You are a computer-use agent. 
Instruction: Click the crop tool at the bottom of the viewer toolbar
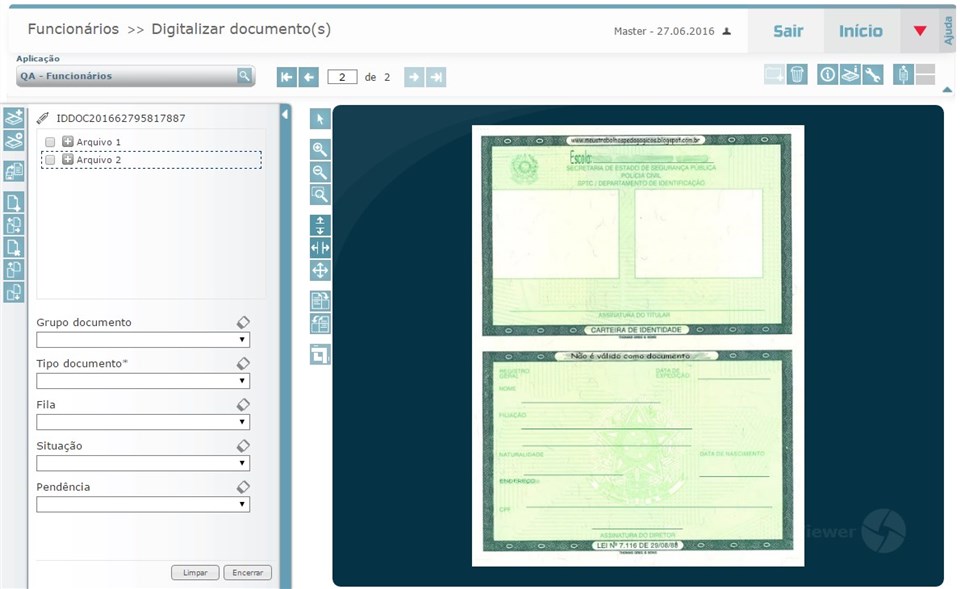[x=320, y=354]
